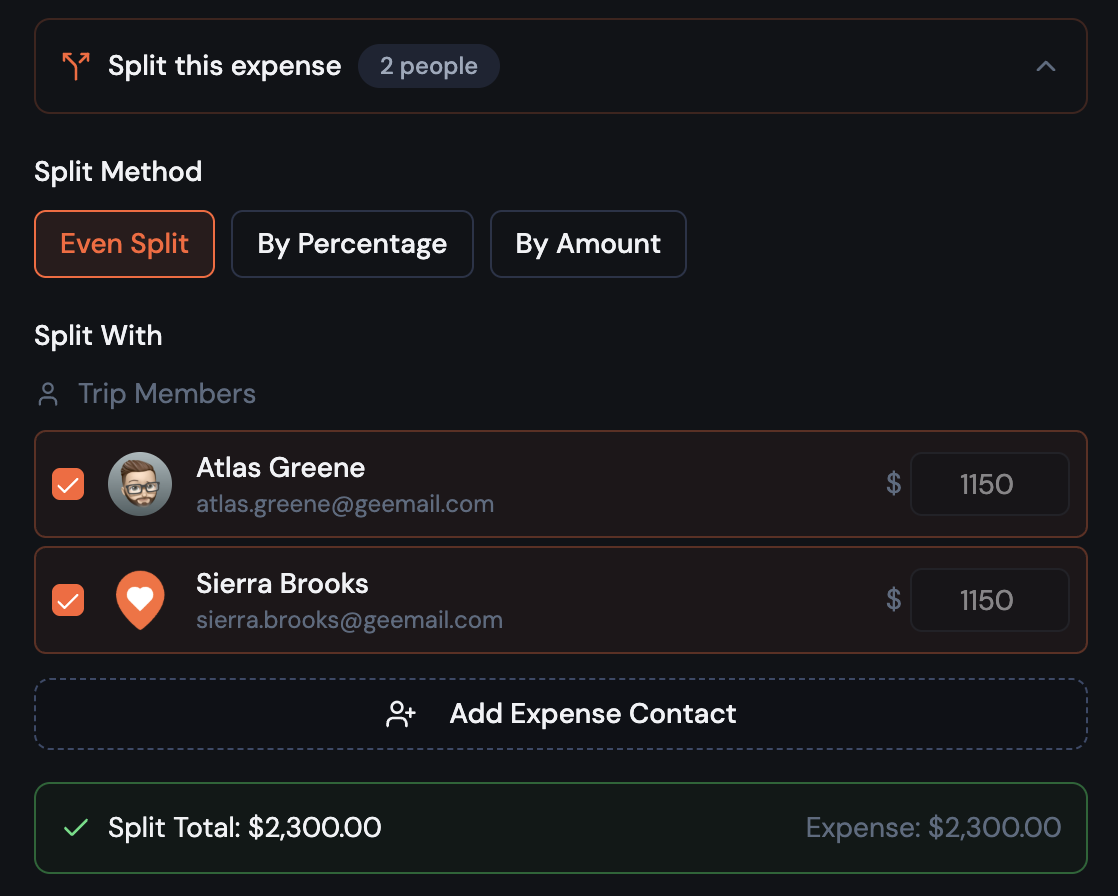Switch to the By Amount split method
Image resolution: width=1118 pixels, height=896 pixels.
pos(587,244)
